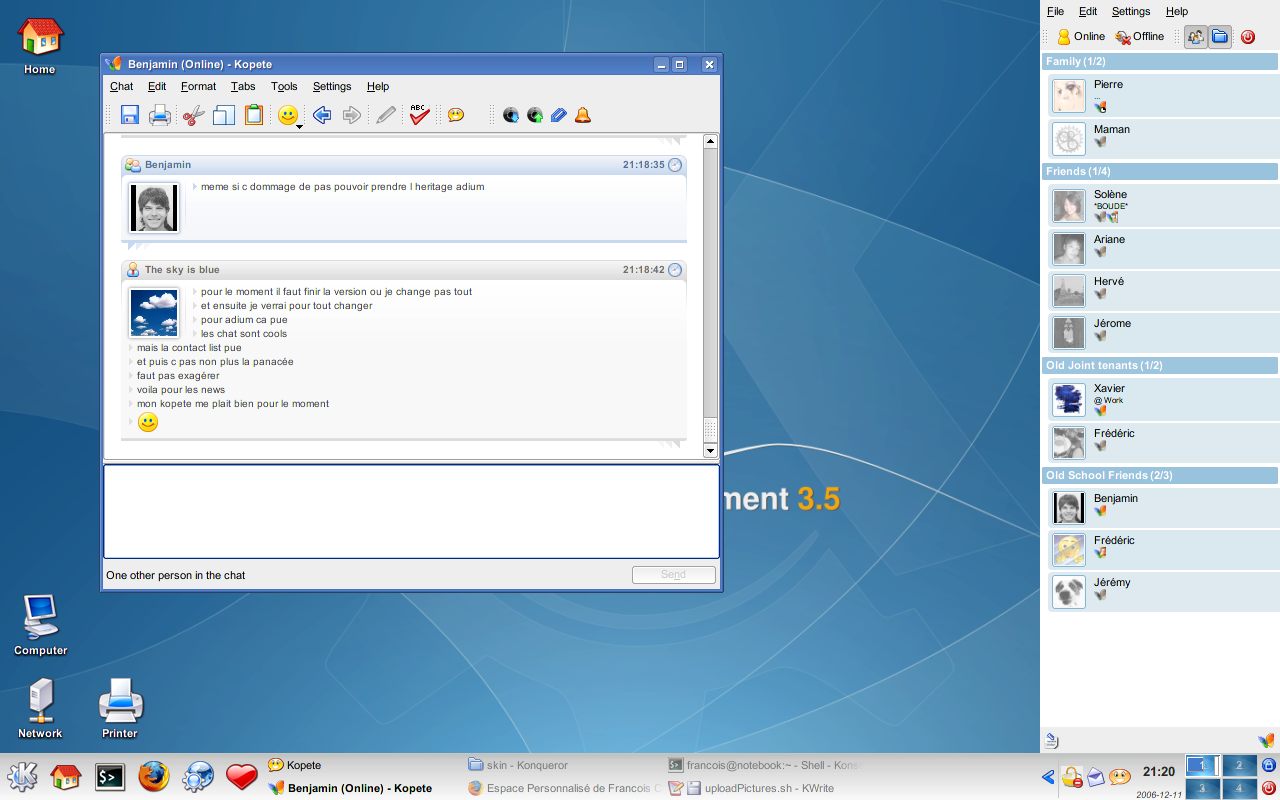Screen dimensions: 1280x800
Task: Open the Tools menu
Action: point(284,87)
